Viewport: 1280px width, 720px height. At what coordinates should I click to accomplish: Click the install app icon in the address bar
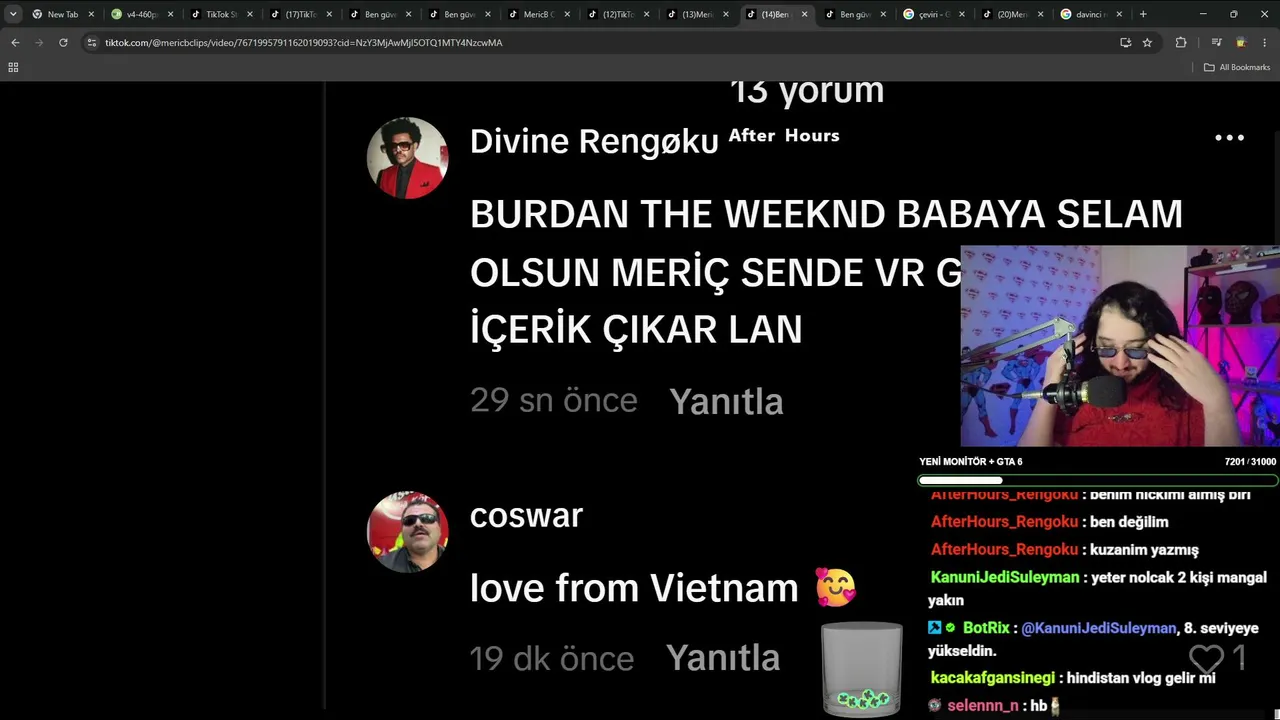pyautogui.click(x=1125, y=43)
